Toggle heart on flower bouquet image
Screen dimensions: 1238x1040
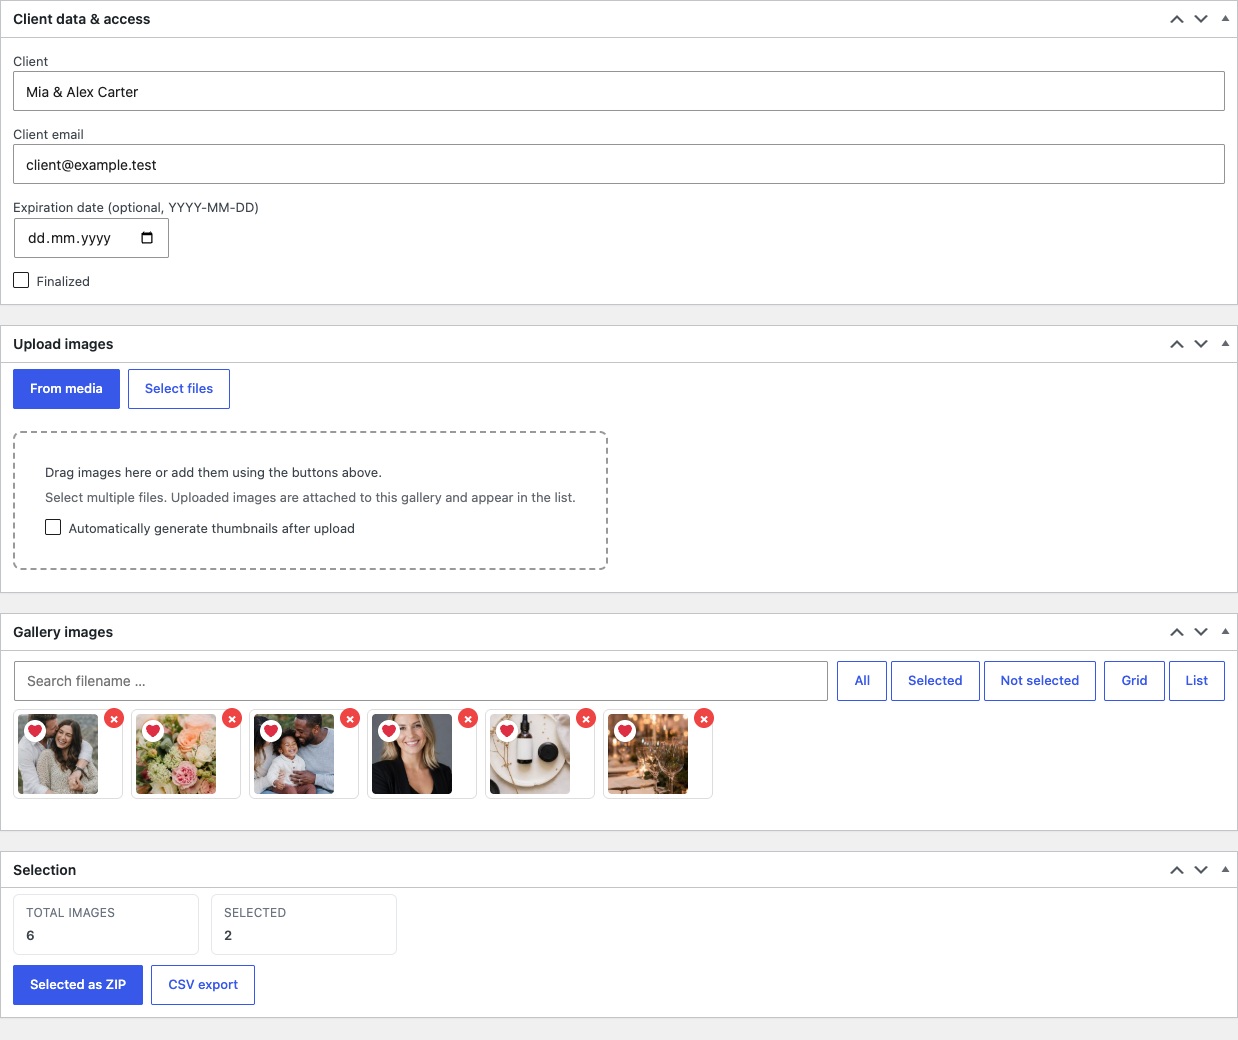153,731
